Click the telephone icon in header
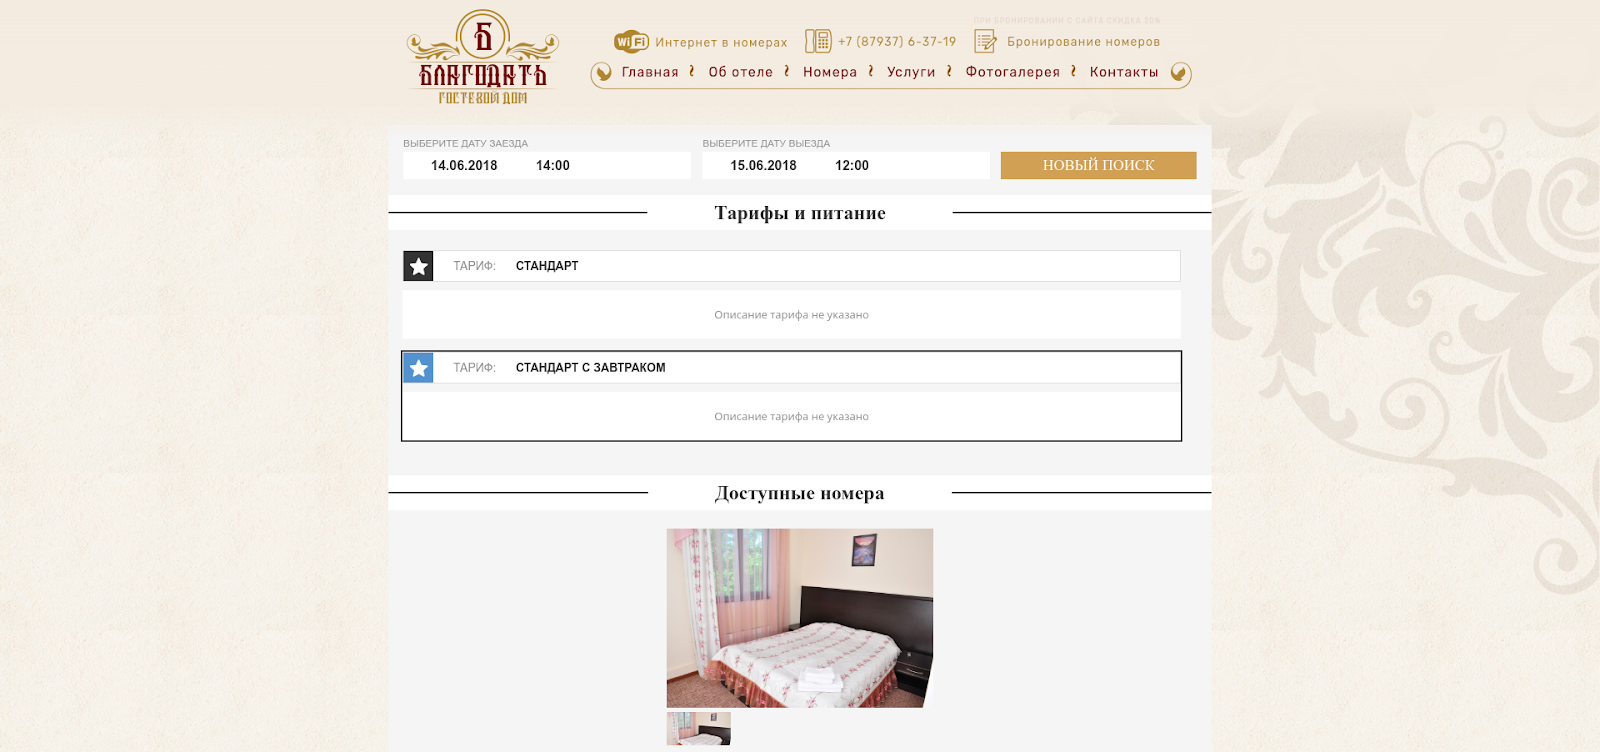The width and height of the screenshot is (1600, 752). tap(818, 41)
